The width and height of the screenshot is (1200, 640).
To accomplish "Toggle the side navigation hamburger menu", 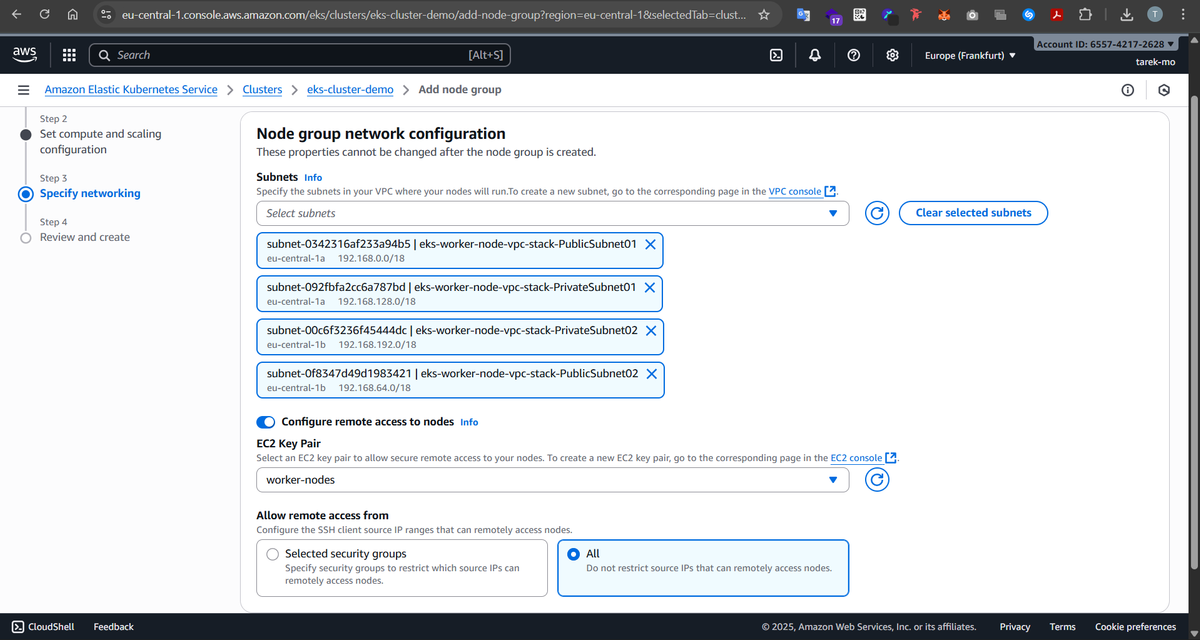I will (22, 90).
